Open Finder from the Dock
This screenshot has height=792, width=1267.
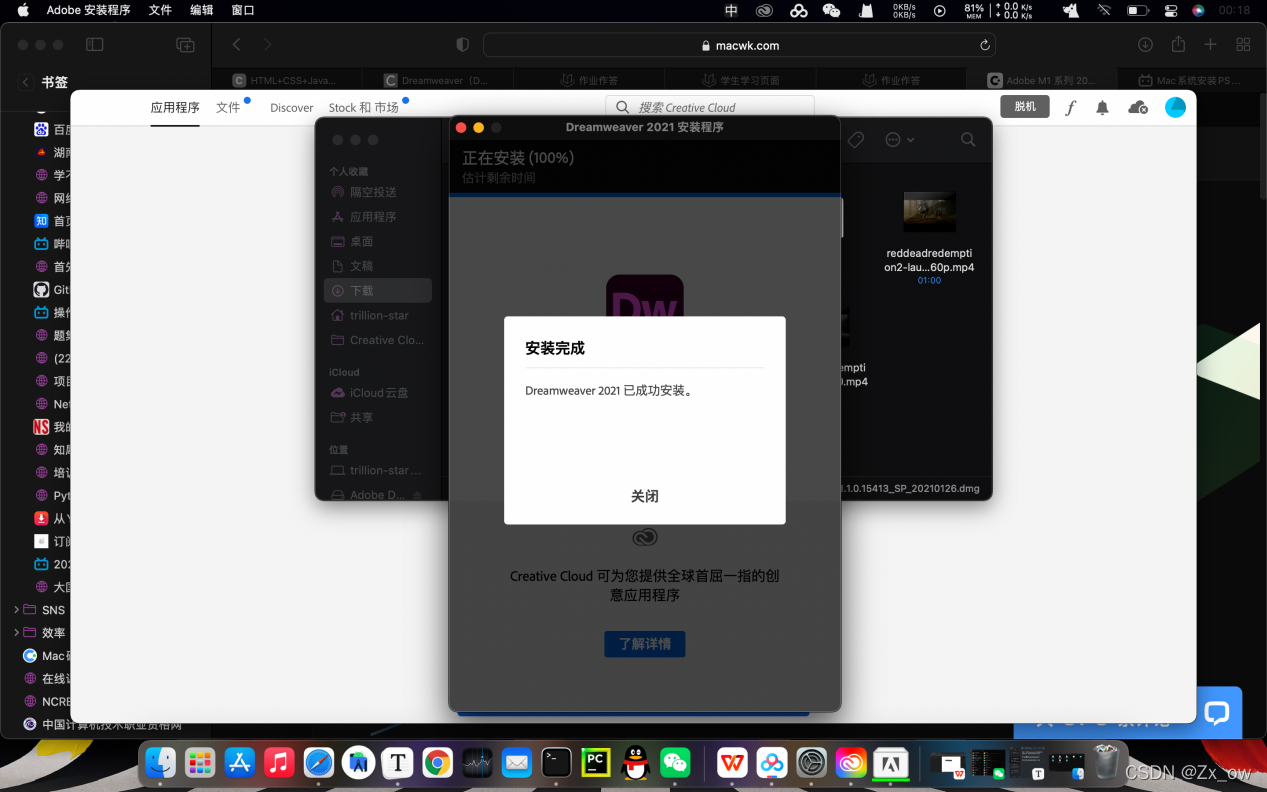(x=161, y=764)
